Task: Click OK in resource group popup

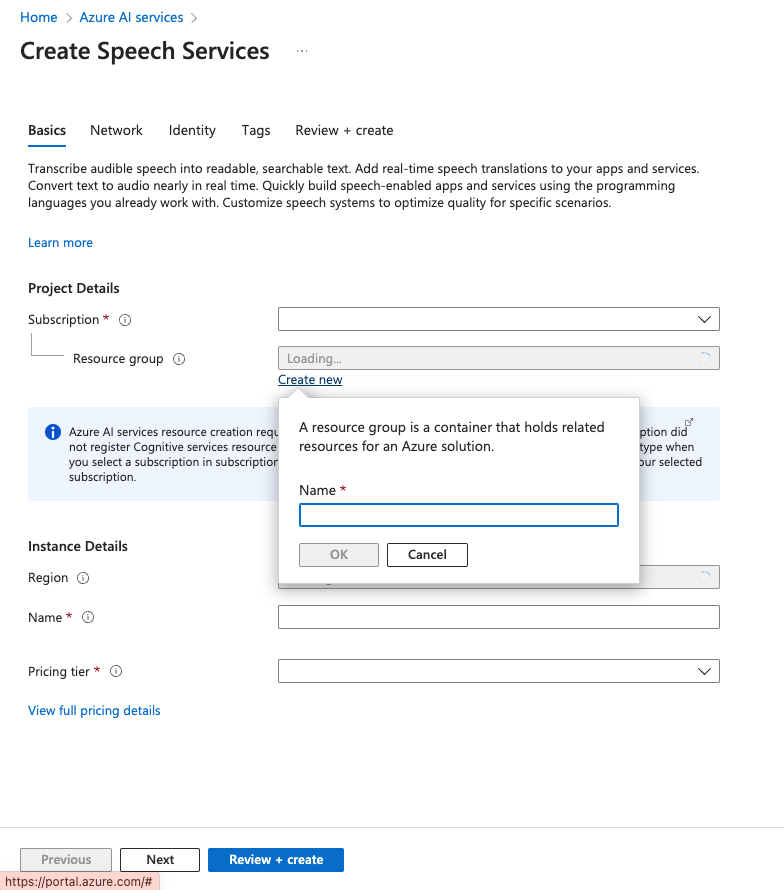Action: (339, 555)
